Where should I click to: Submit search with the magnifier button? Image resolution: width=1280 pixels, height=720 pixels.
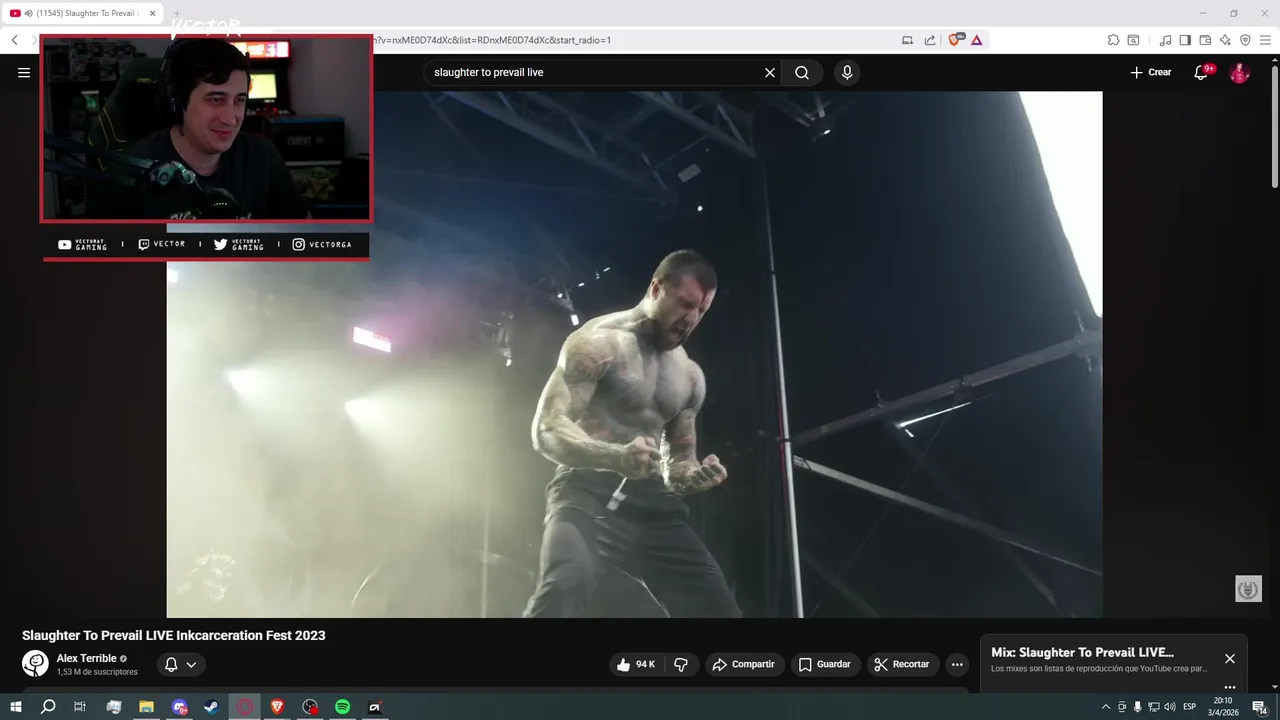click(x=802, y=73)
